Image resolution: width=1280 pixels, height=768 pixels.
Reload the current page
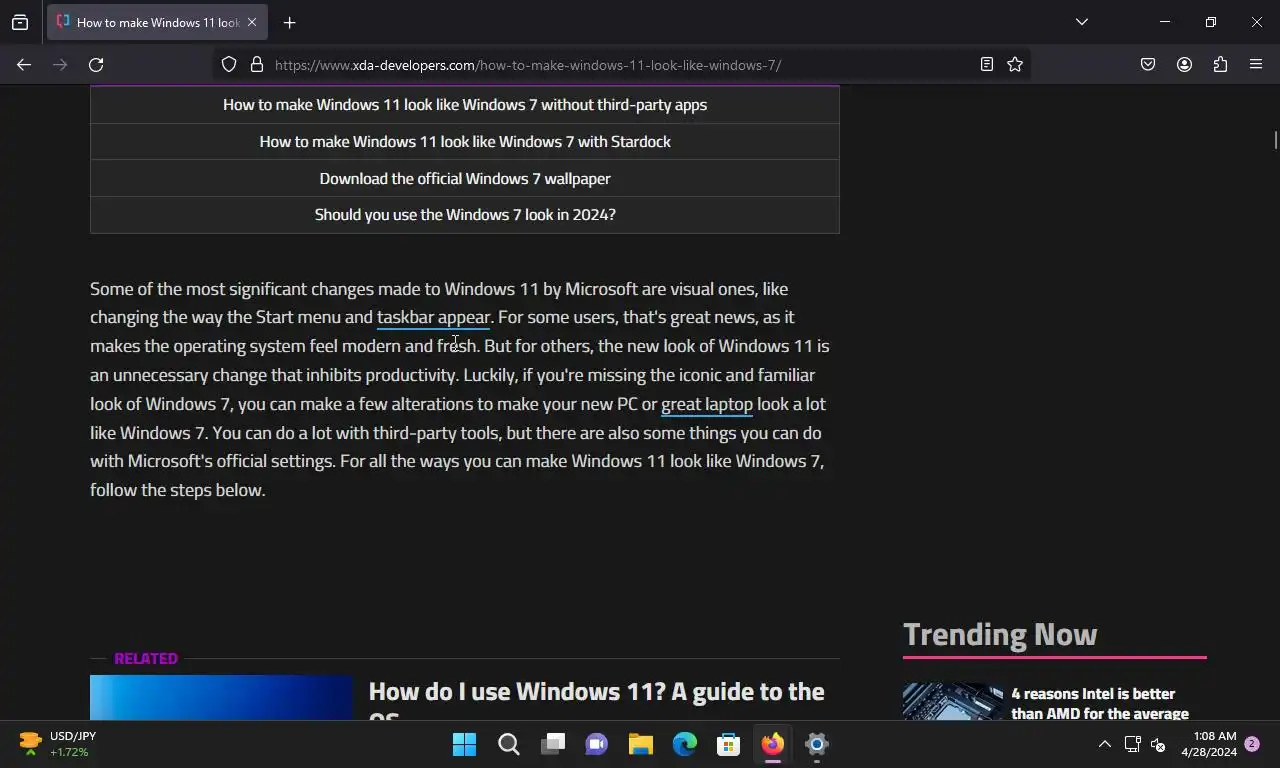[96, 65]
